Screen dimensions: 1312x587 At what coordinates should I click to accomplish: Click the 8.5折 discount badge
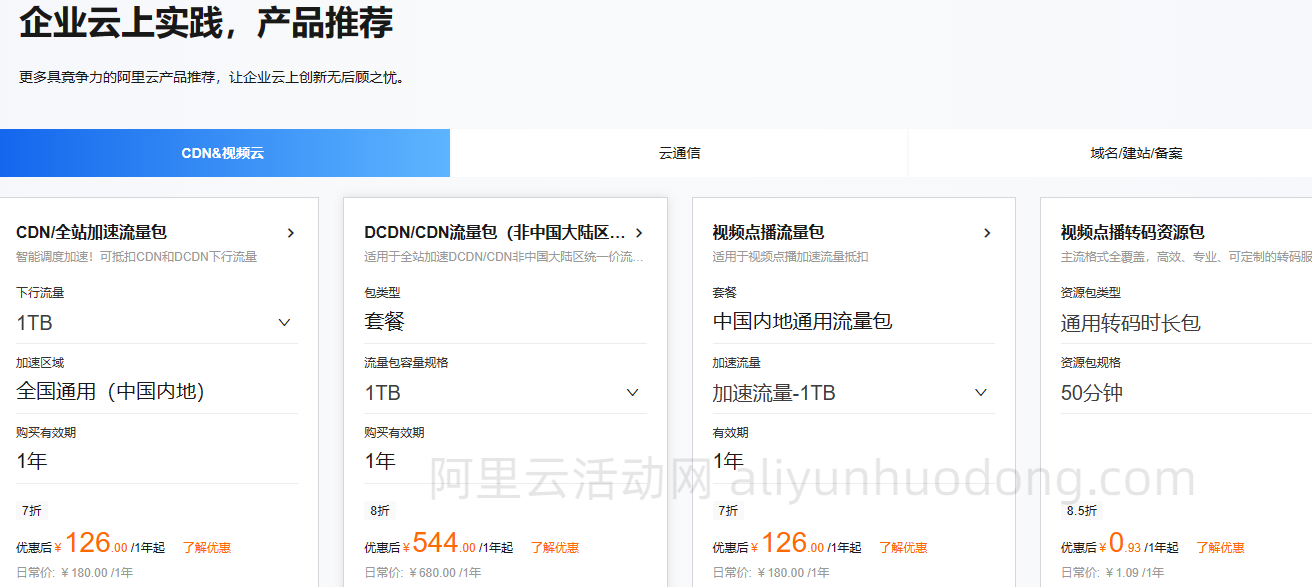[x=1080, y=510]
